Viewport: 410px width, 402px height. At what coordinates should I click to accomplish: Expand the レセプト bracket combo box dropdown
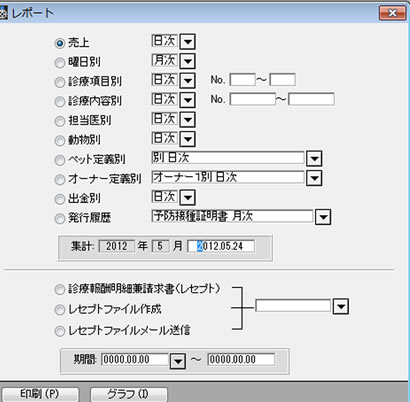341,307
